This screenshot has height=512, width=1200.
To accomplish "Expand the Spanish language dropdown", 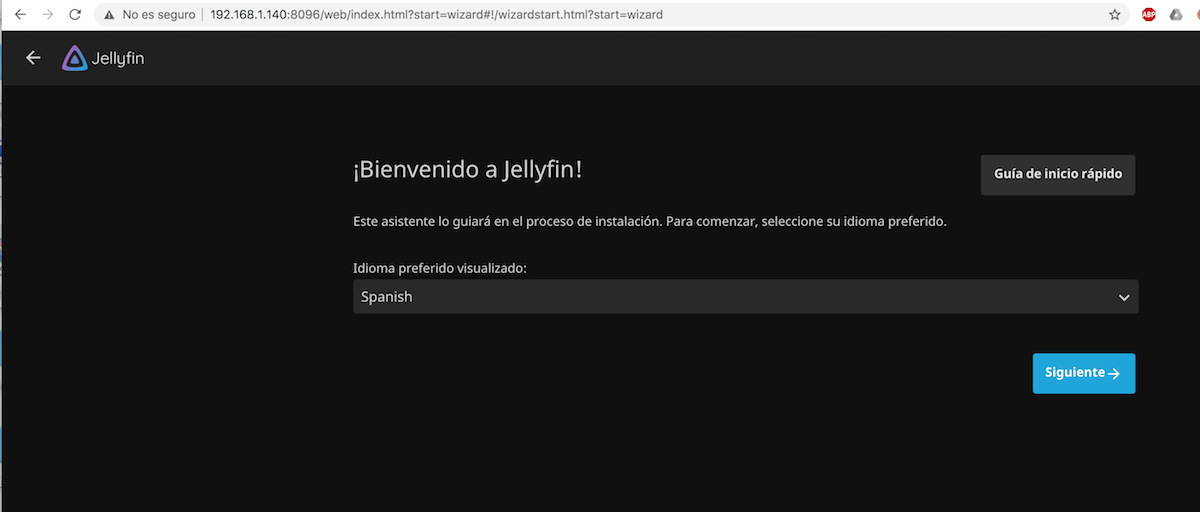I will [x=745, y=297].
